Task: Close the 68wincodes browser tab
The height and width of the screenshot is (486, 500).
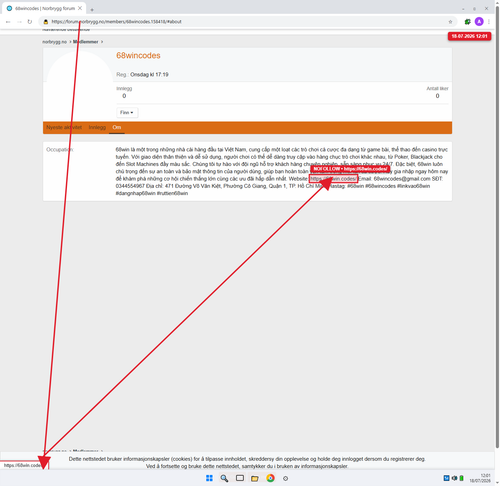Action: coord(80,8)
